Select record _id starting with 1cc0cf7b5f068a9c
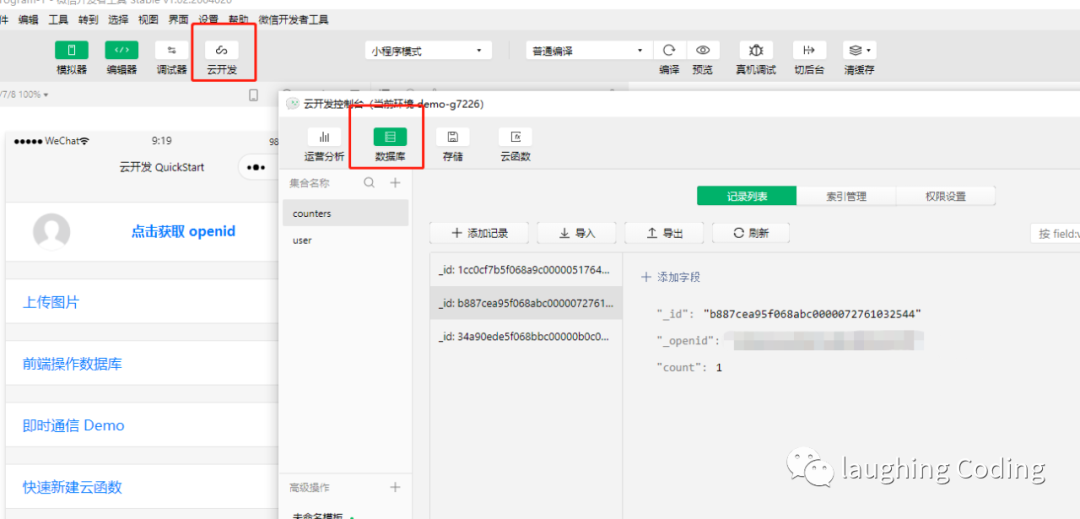The height and width of the screenshot is (519, 1080). 526,271
